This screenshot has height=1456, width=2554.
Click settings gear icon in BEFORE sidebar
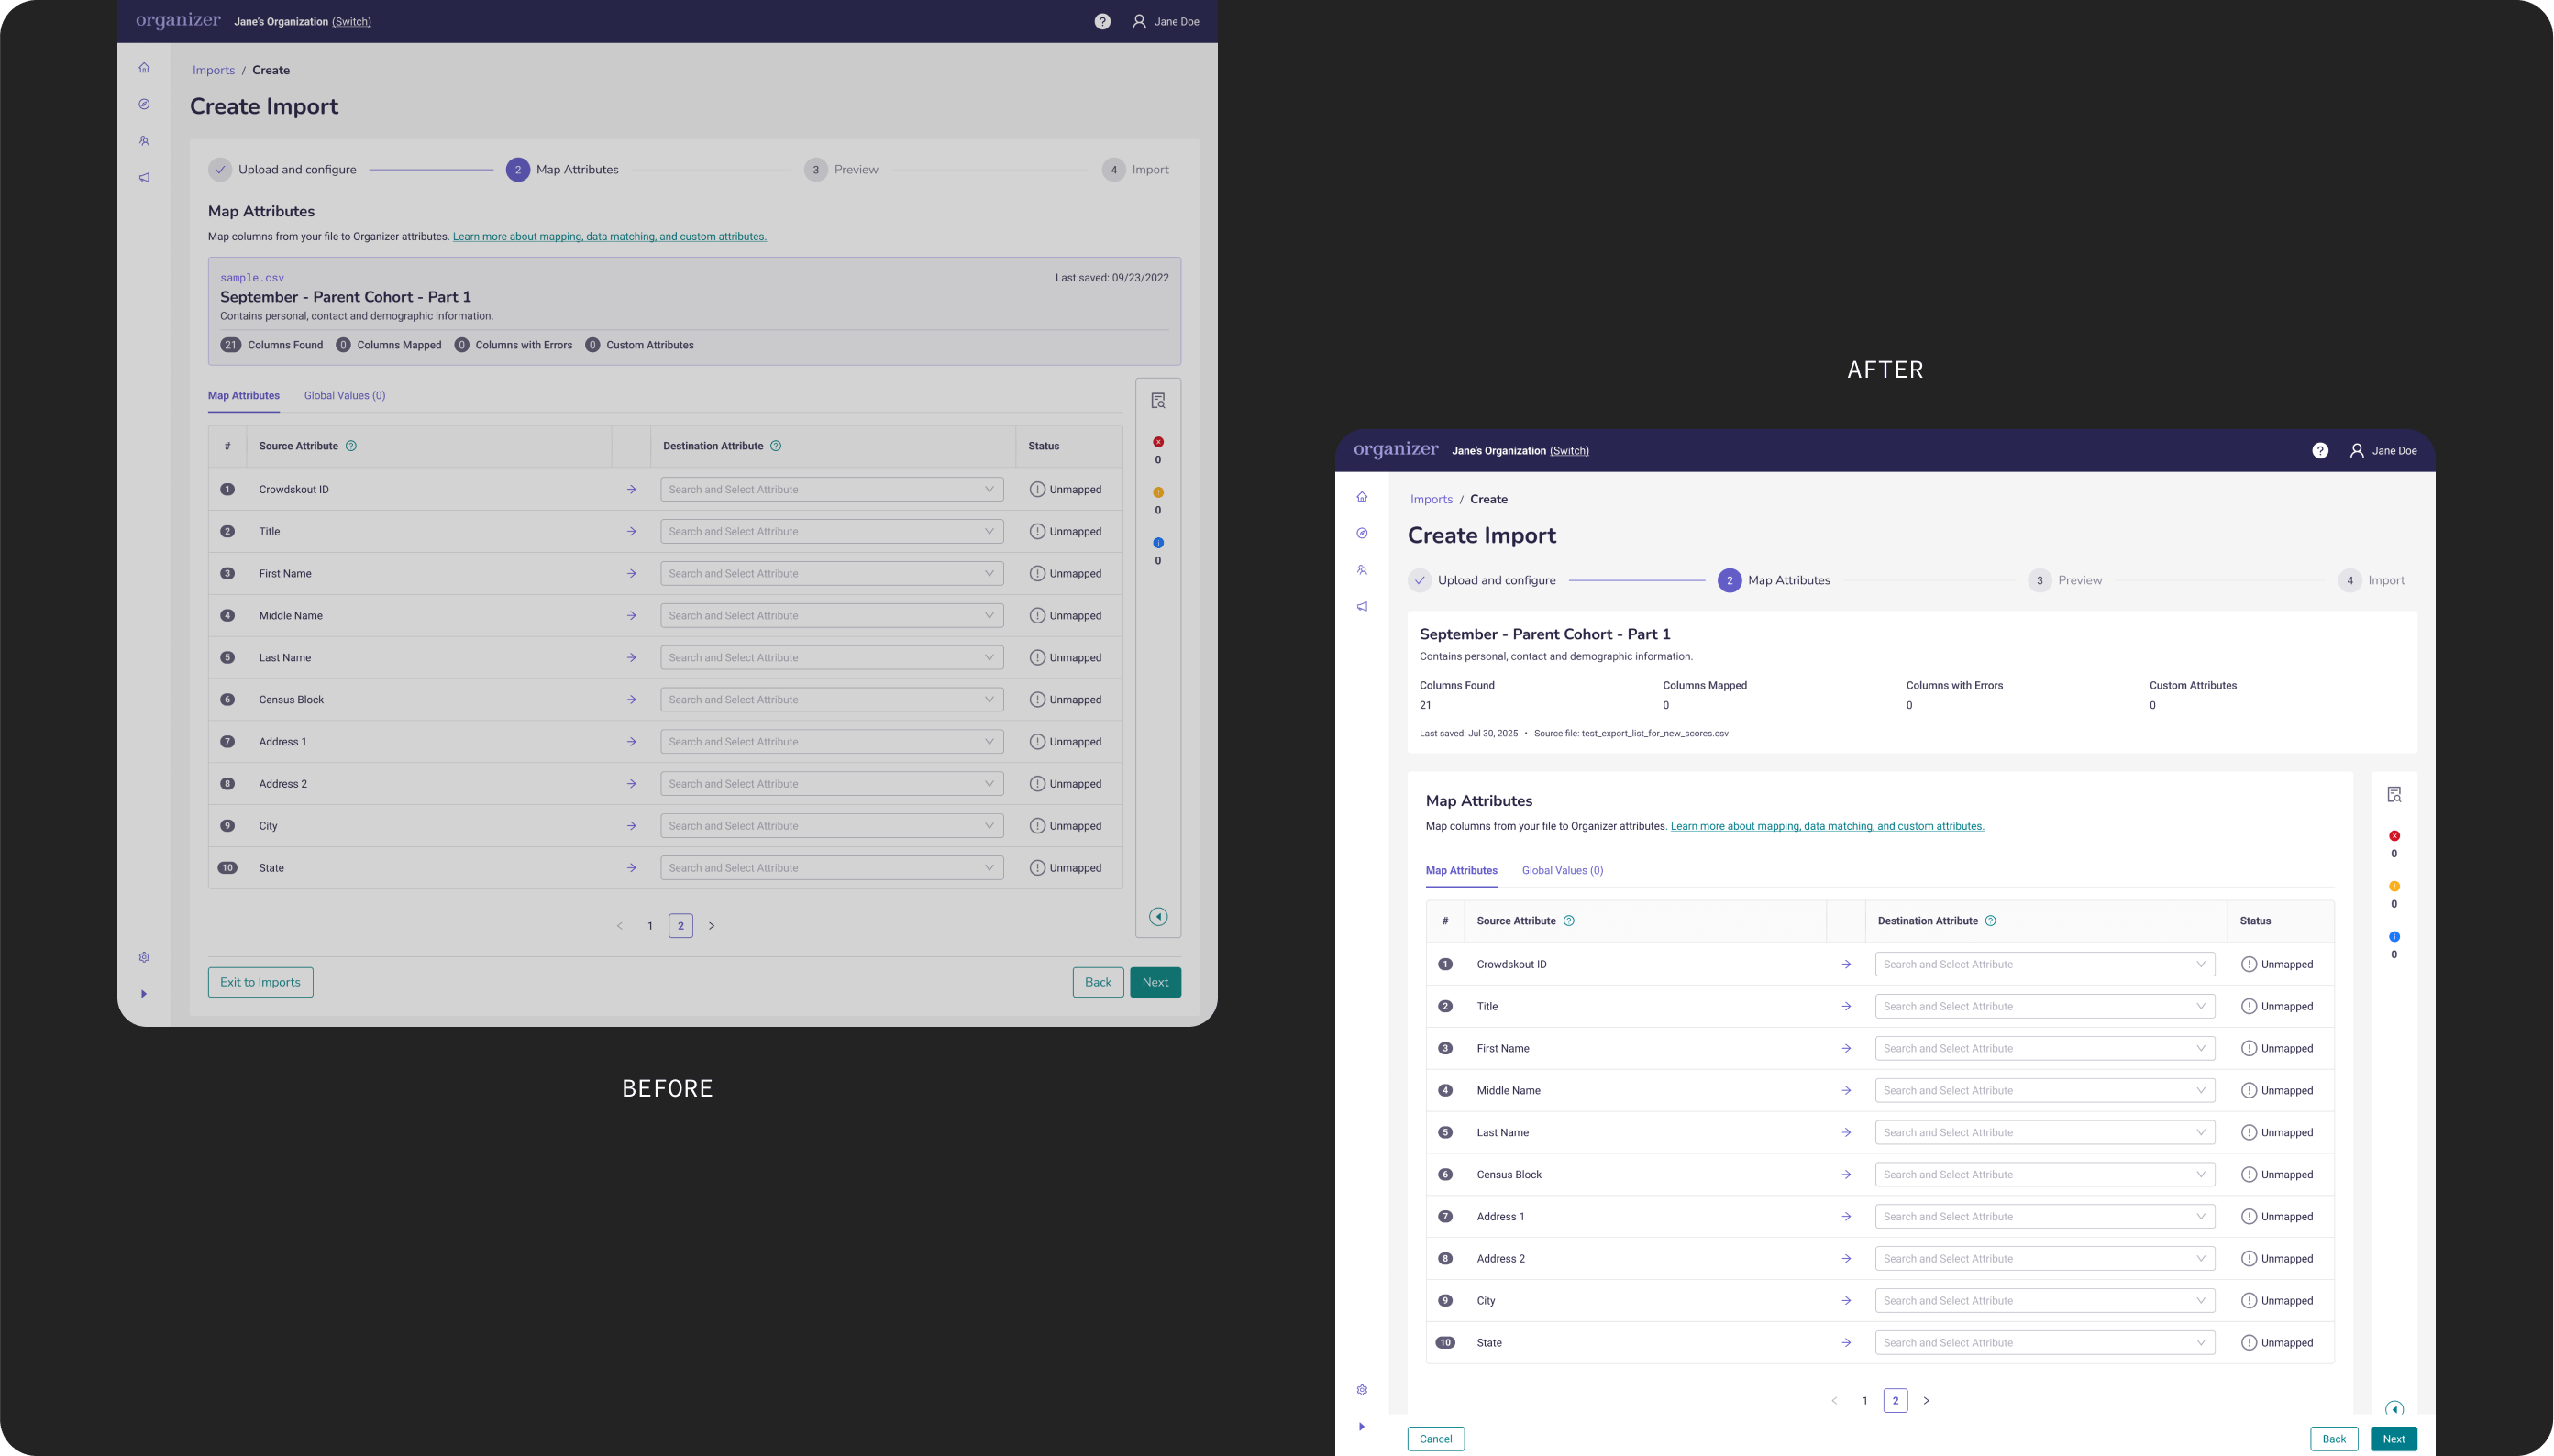[144, 957]
